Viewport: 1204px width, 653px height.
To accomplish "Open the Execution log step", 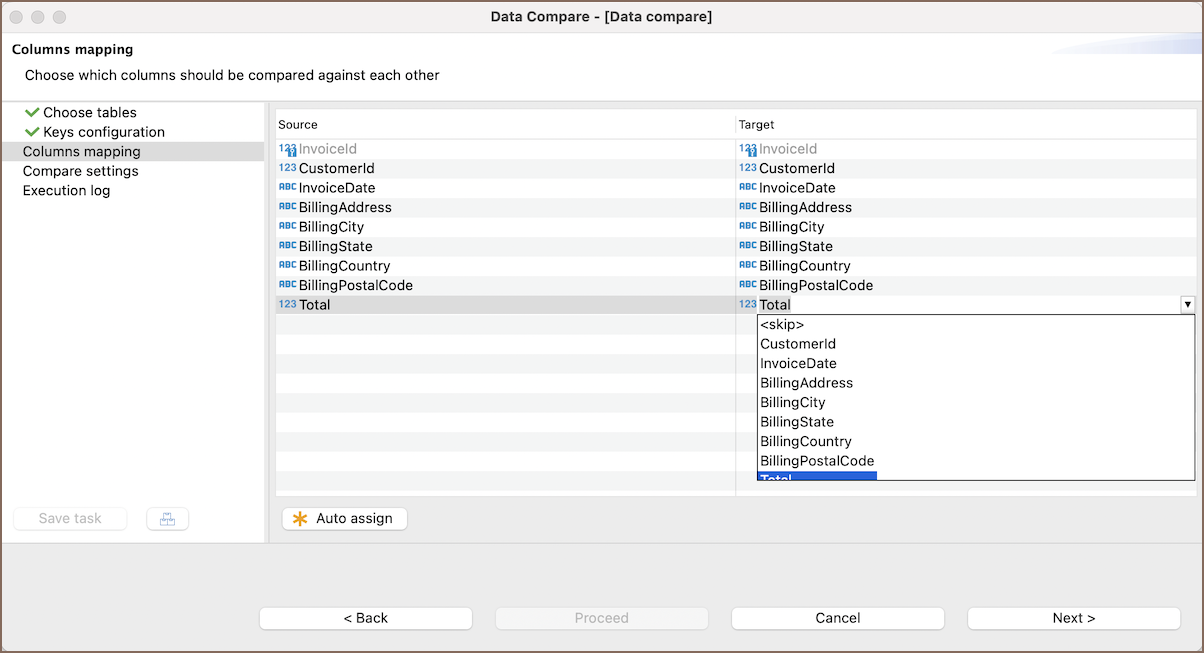I will coord(67,191).
